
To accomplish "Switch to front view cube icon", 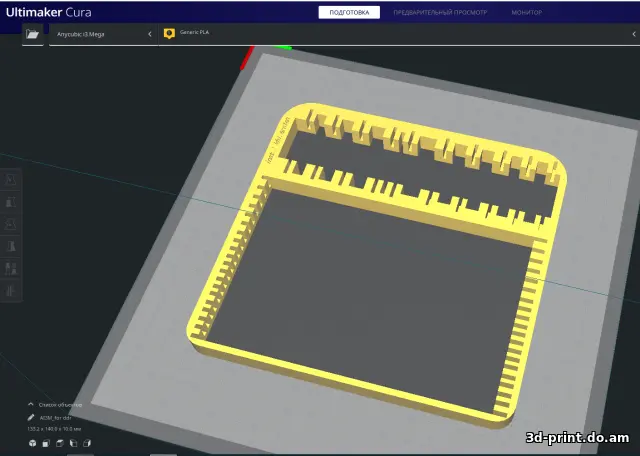I will click(x=46, y=443).
